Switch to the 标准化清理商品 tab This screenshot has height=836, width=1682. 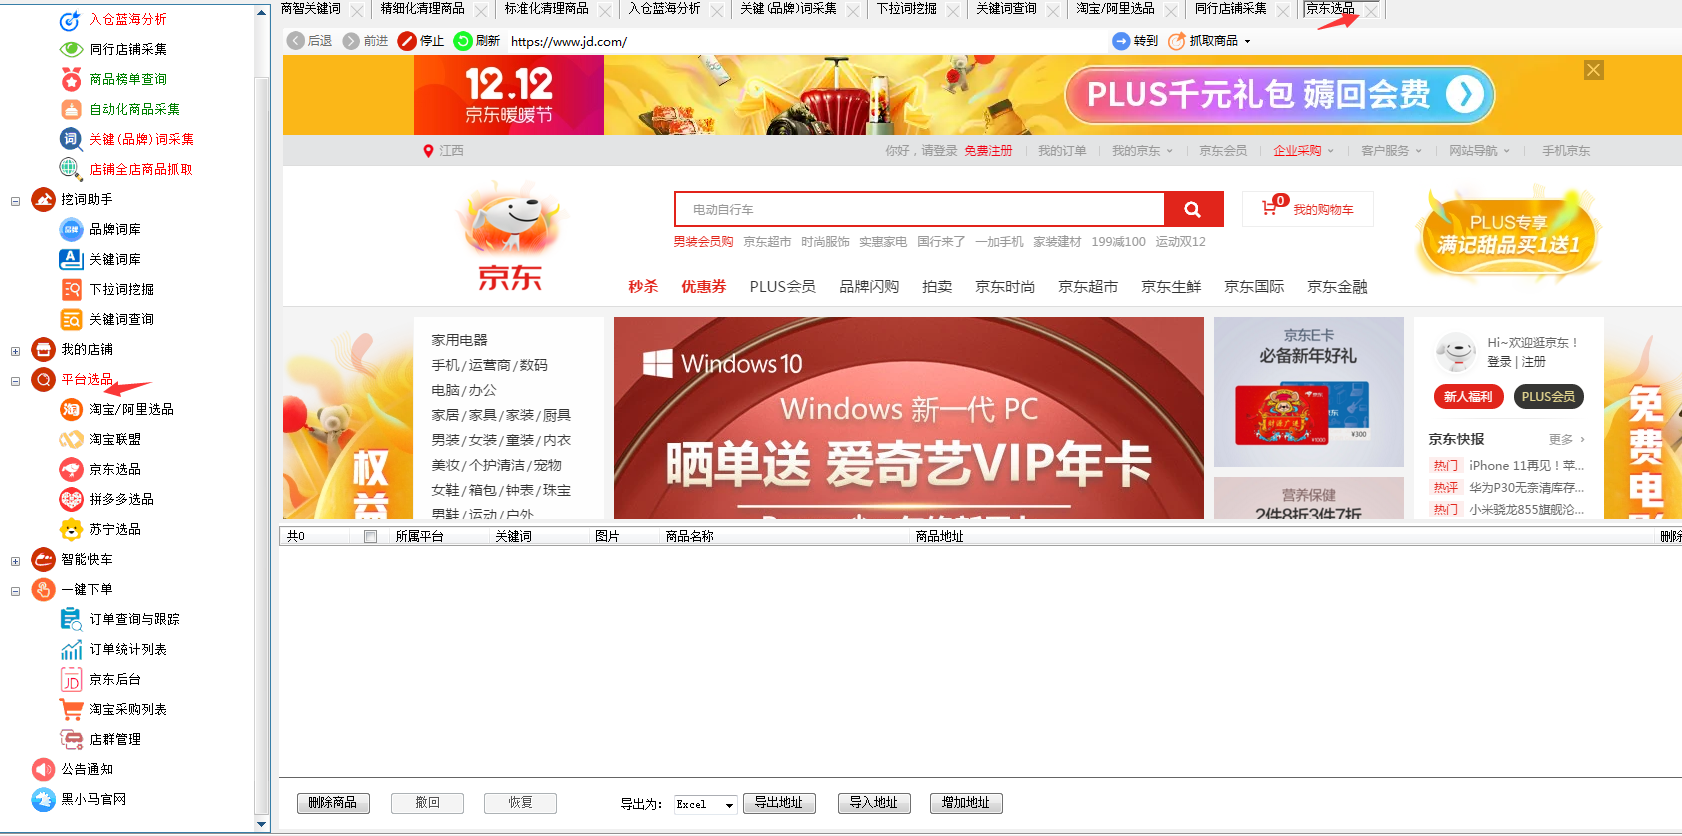coord(546,8)
